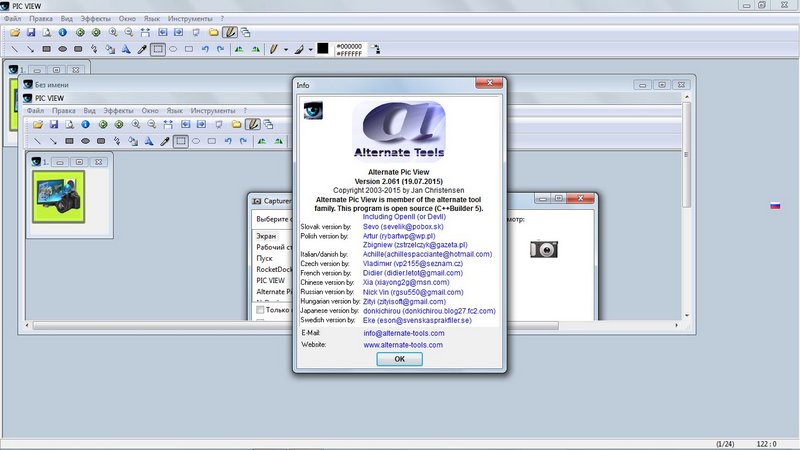800x450 pixels.
Task: Click the cascade windows icon in the main toolbar
Action: [245, 33]
